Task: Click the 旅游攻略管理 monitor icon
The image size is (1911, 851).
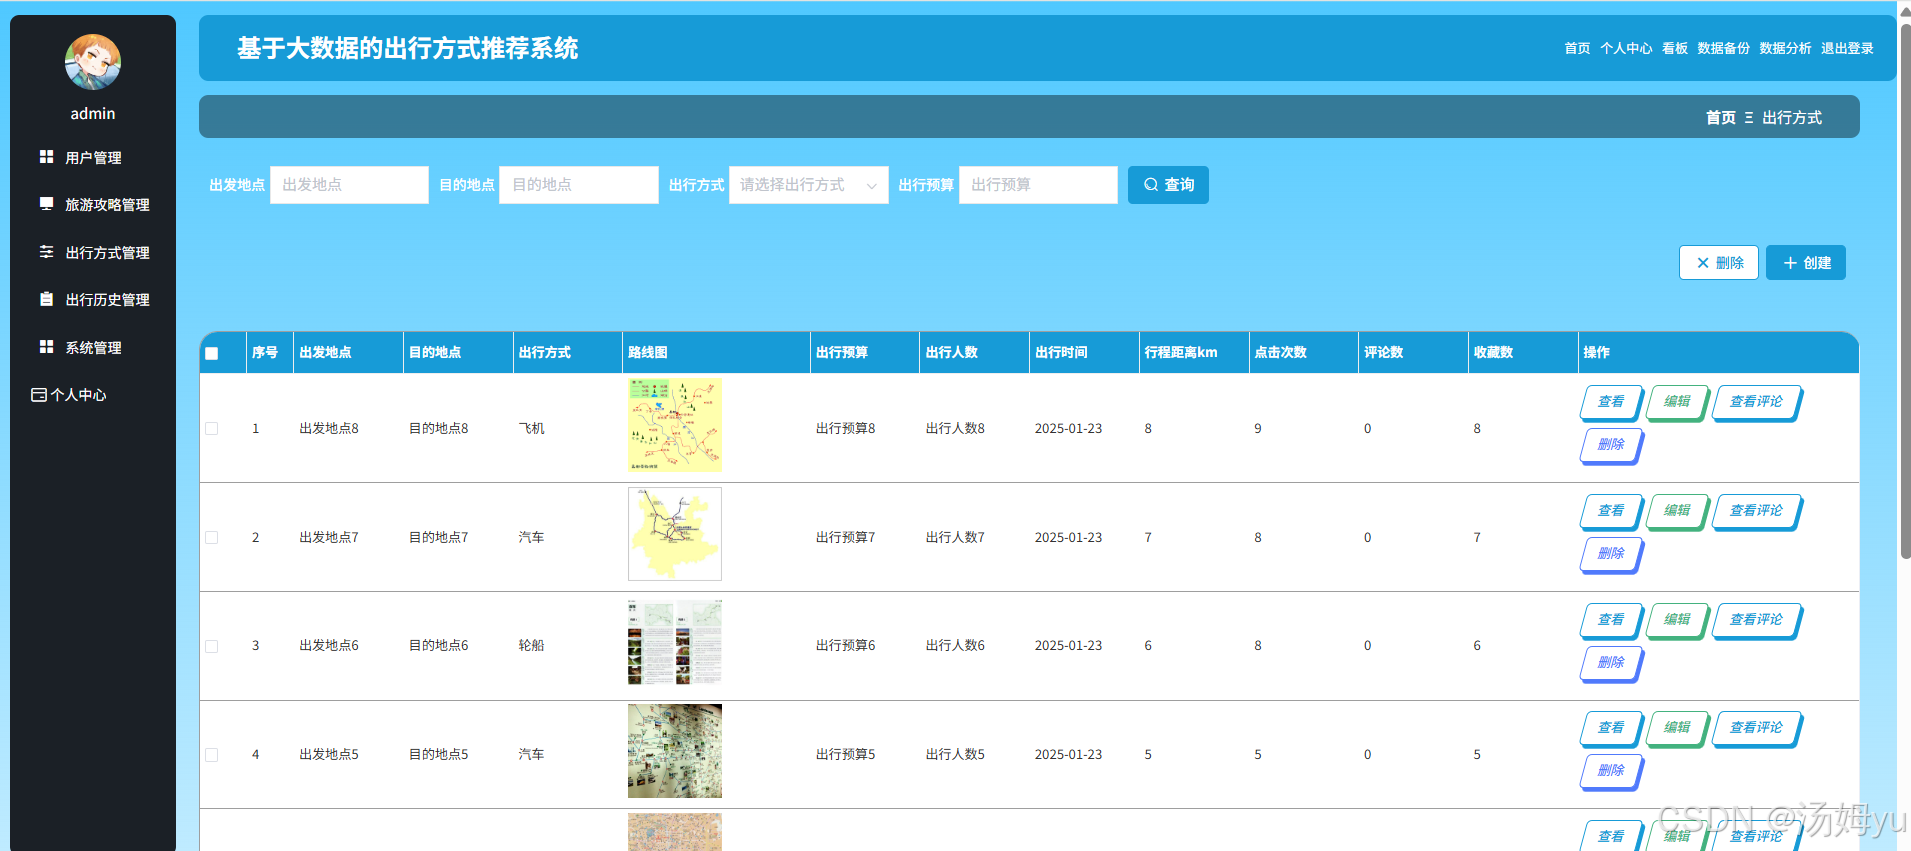Action: [46, 204]
